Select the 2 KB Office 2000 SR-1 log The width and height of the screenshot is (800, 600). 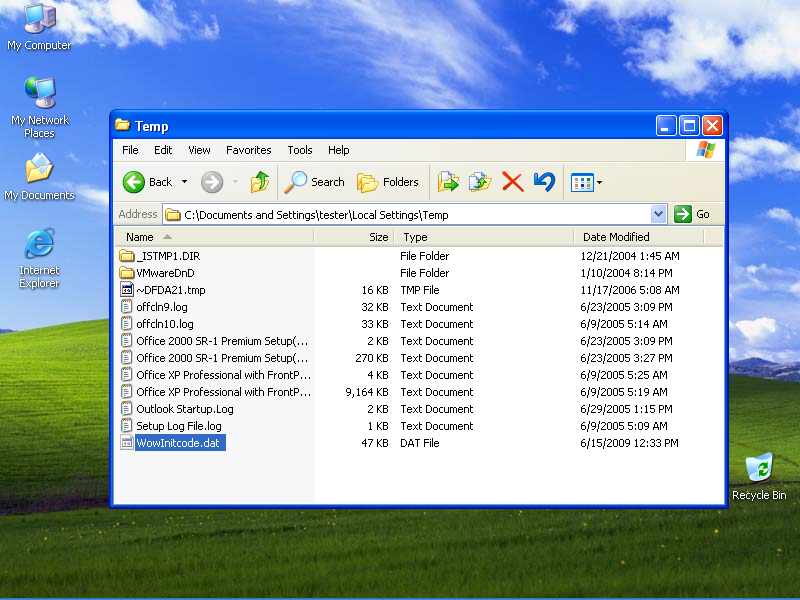coord(222,341)
